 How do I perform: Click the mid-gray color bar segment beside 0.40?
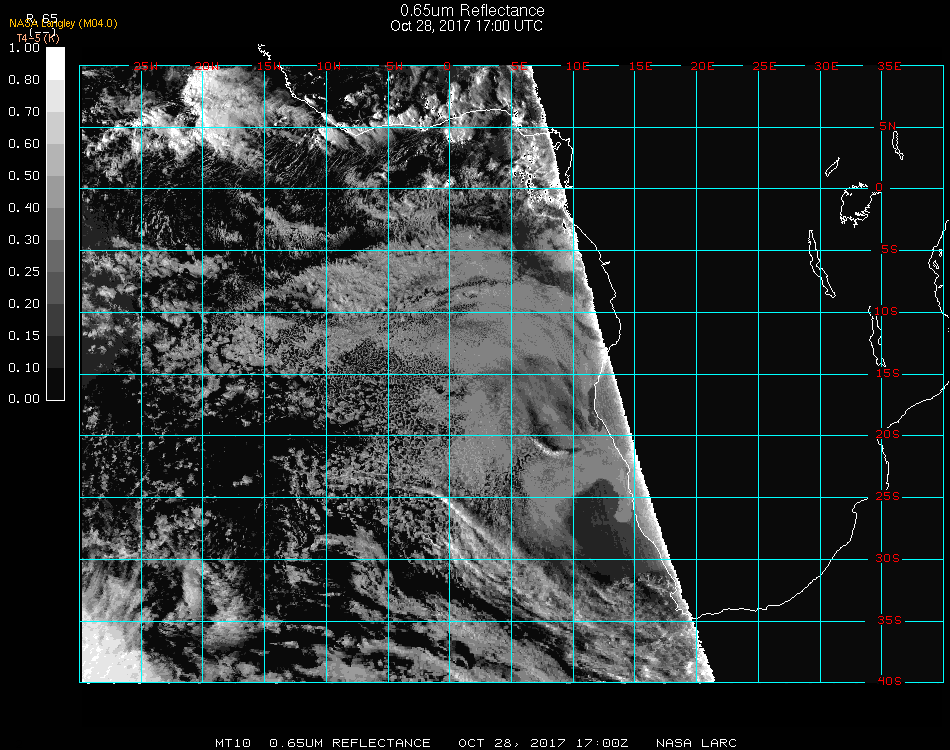[x=55, y=224]
